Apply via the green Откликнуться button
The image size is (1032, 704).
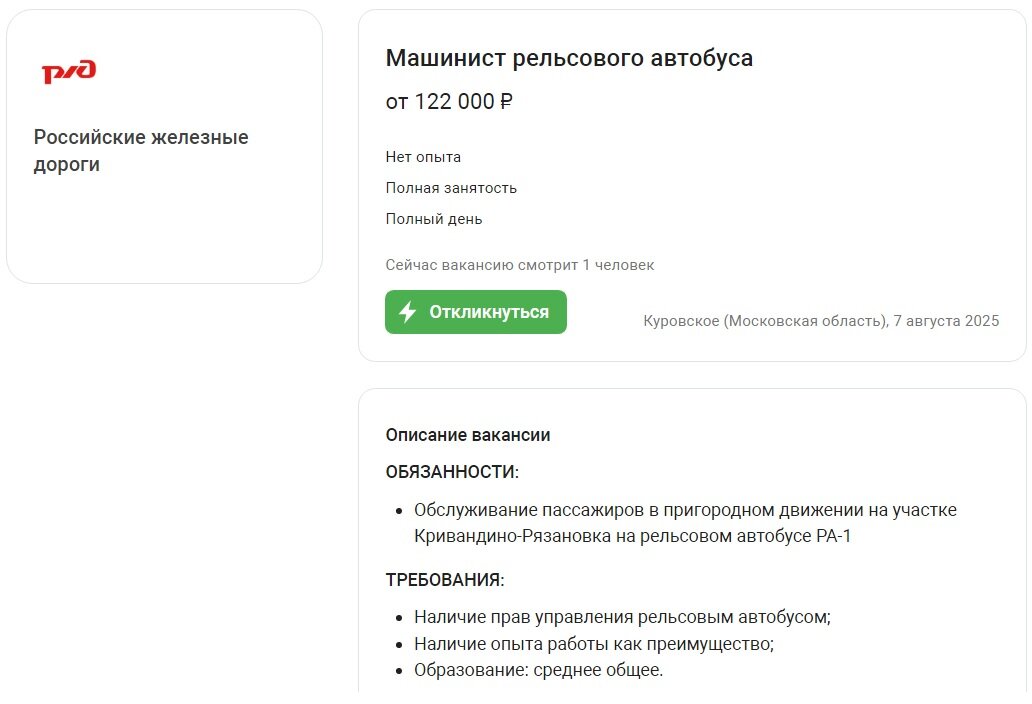point(476,312)
